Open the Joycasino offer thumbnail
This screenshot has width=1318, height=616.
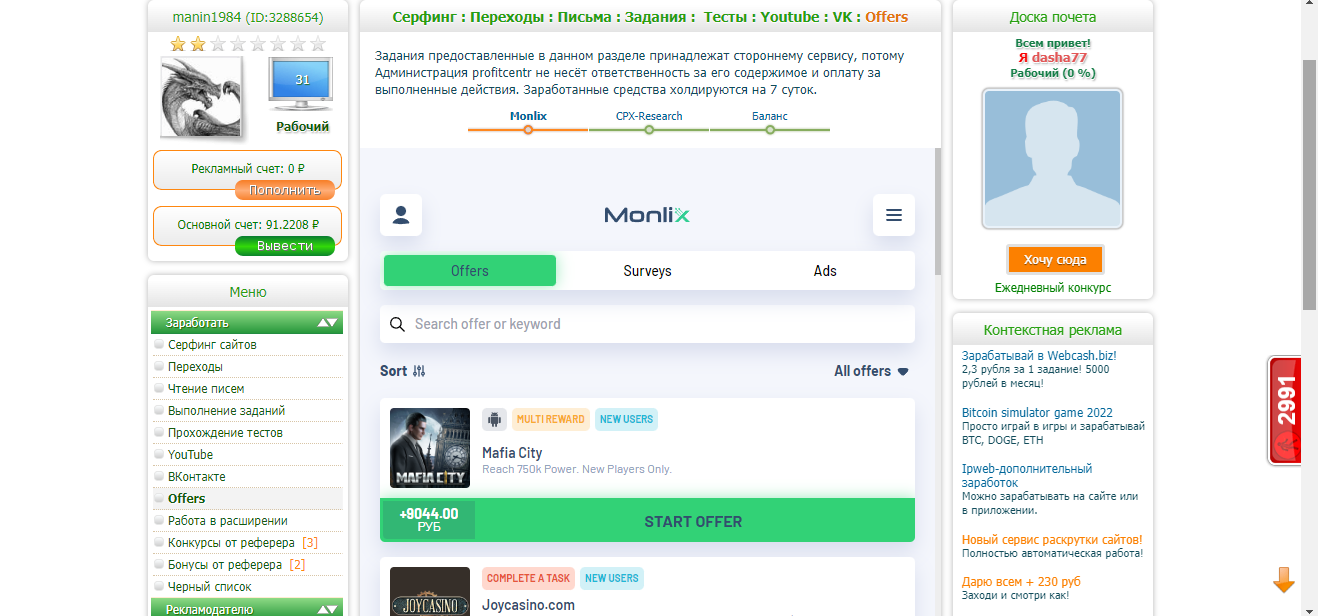tap(430, 592)
